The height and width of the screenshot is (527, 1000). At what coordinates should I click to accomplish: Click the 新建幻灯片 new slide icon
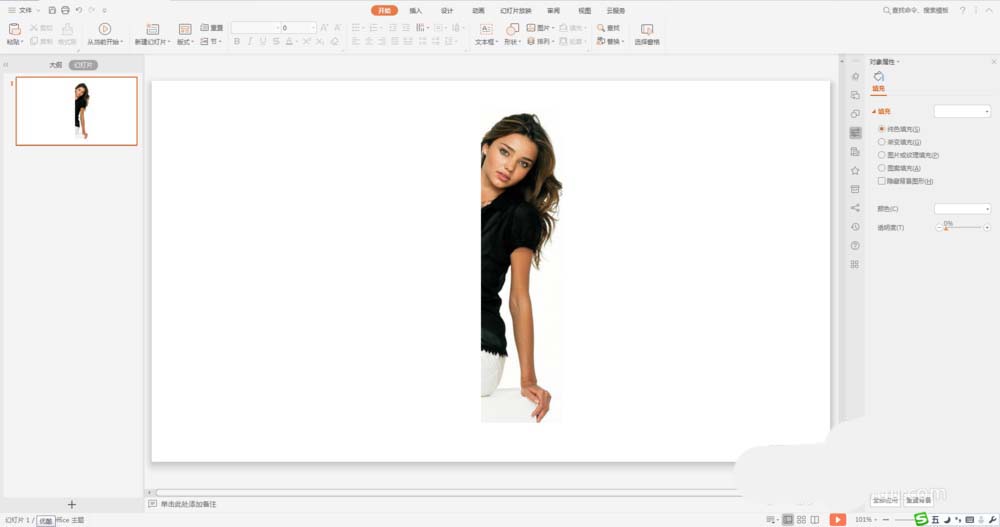pos(152,29)
